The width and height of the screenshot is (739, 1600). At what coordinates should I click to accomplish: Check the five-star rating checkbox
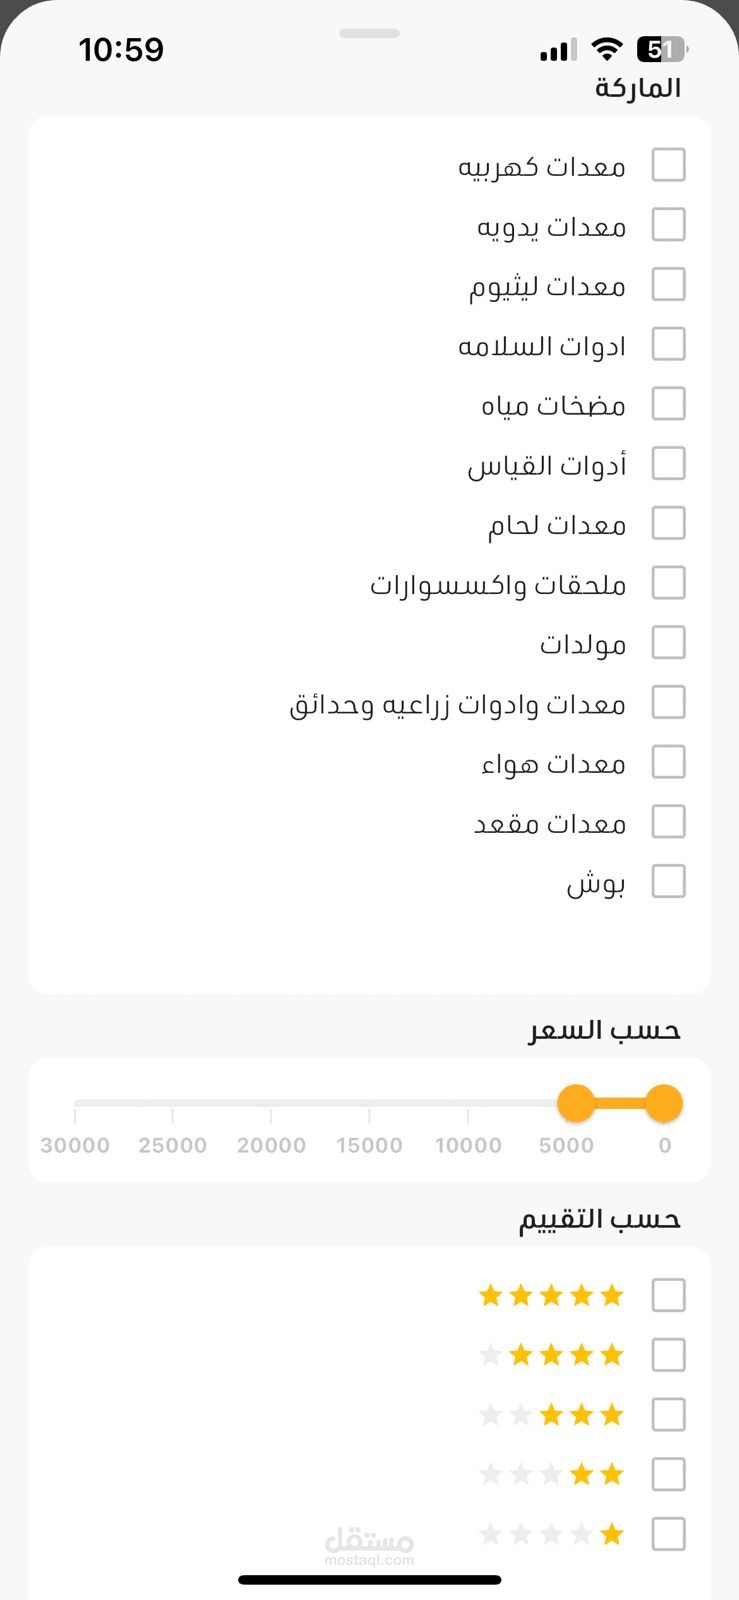pos(668,1295)
